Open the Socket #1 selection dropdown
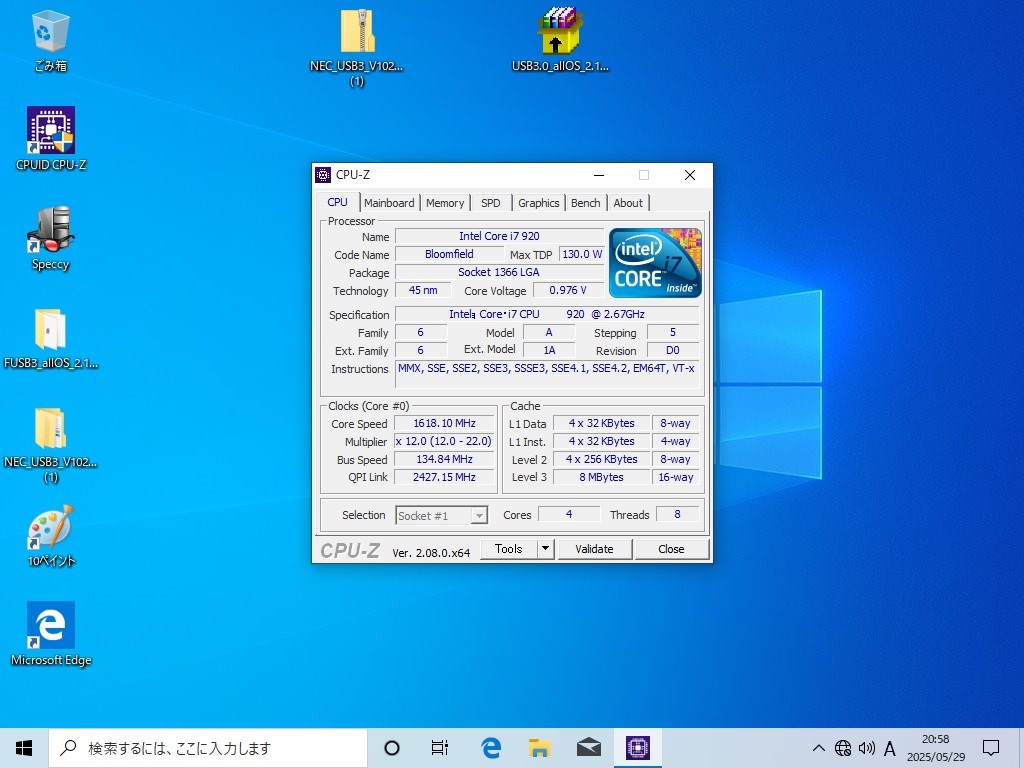 coord(441,515)
